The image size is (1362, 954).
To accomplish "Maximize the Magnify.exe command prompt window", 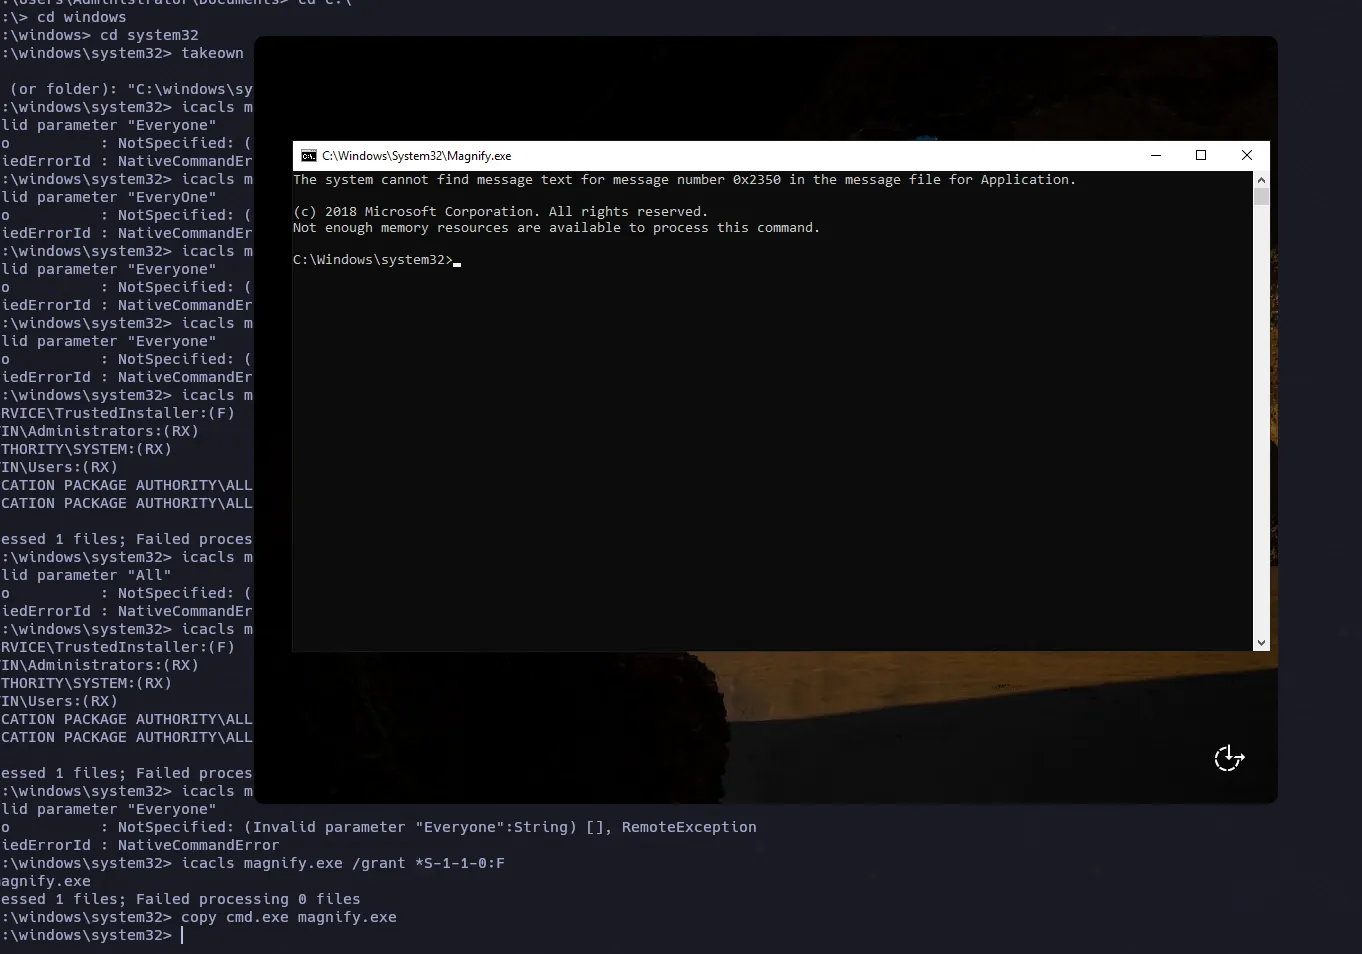I will 1201,156.
